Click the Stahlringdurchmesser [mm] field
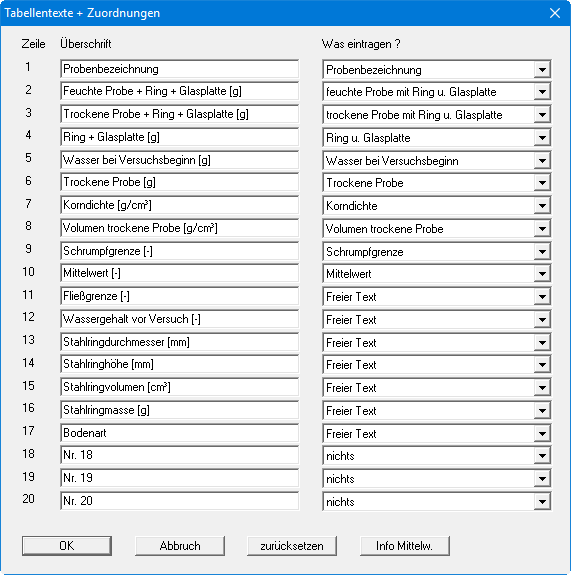The width and height of the screenshot is (571, 575). pos(179,342)
